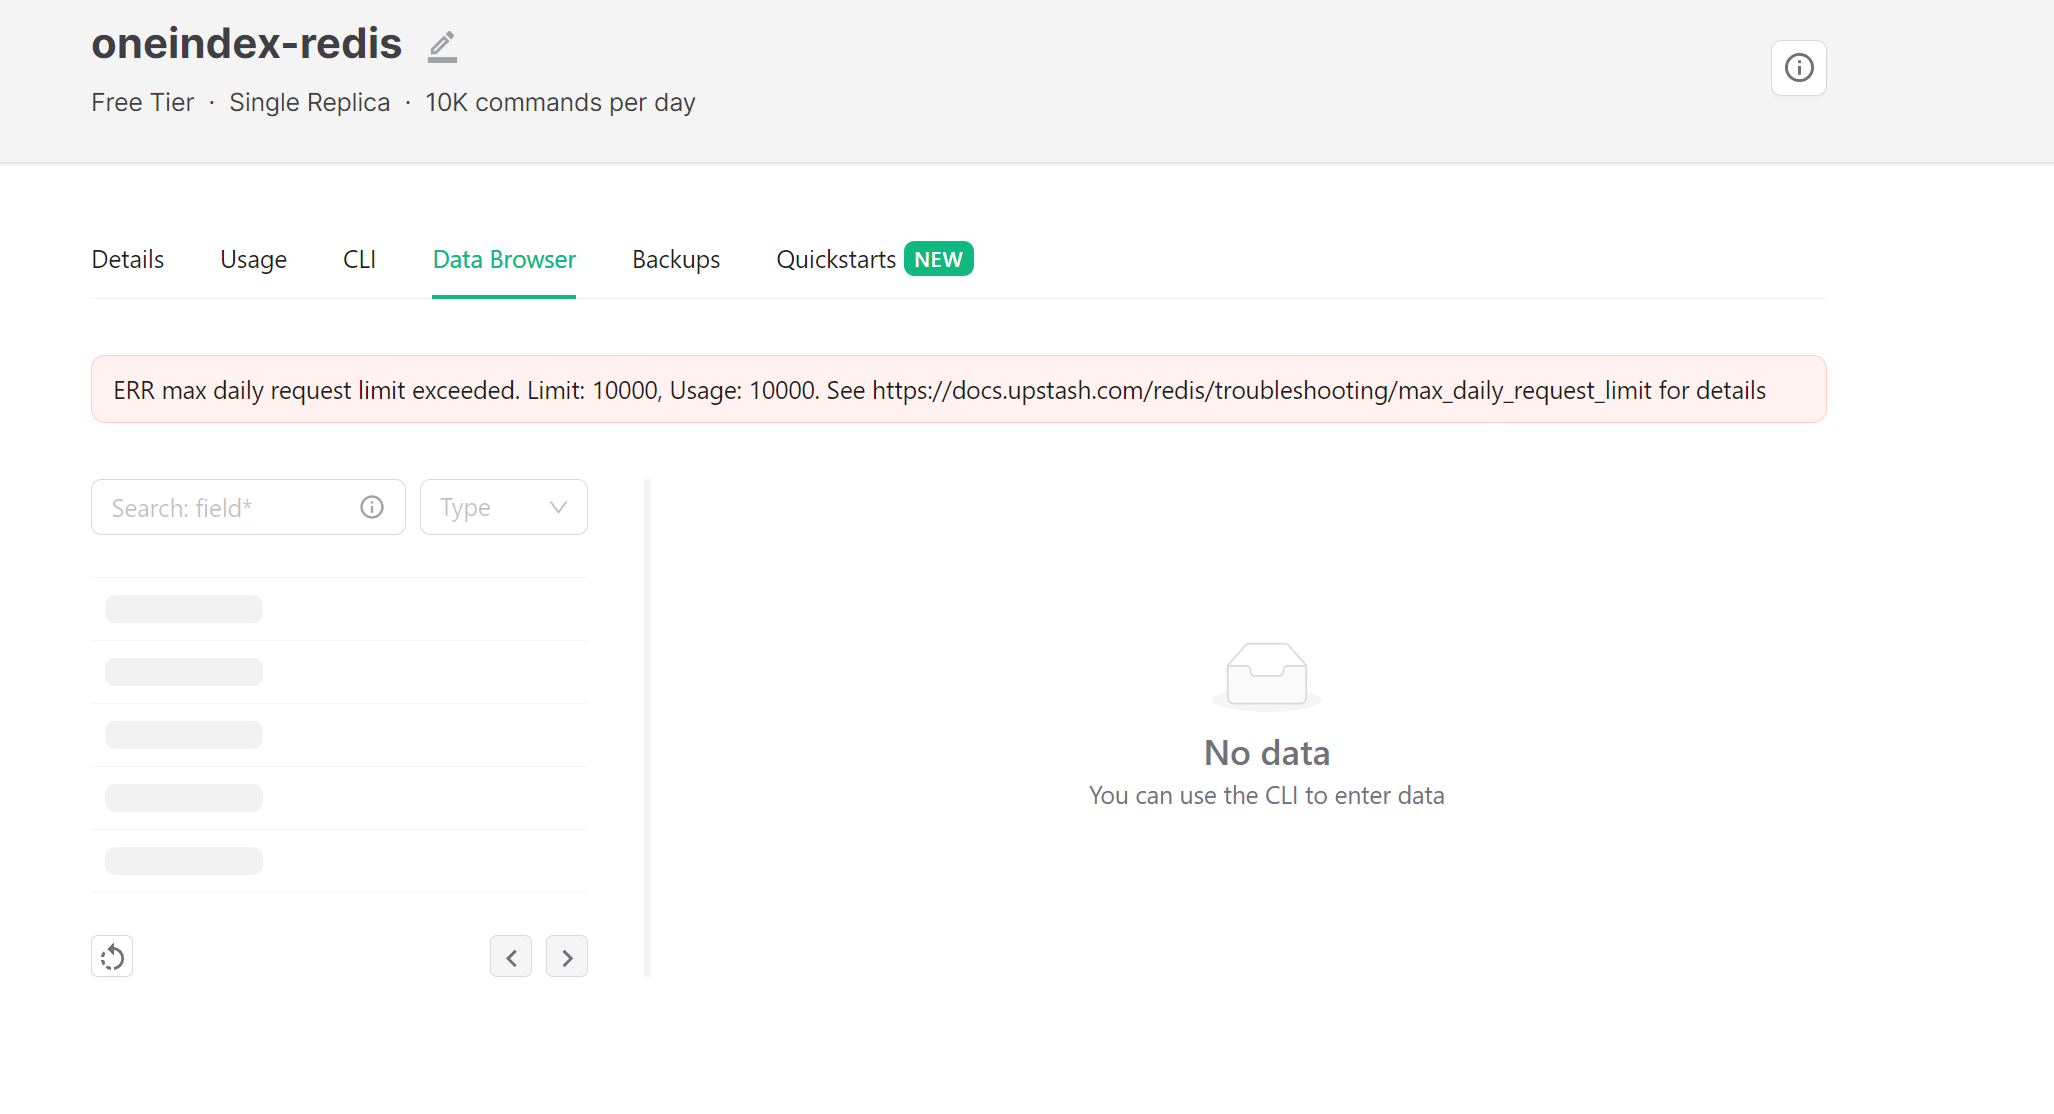Select the first loading placeholder row
The width and height of the screenshot is (2054, 1114).
183,608
